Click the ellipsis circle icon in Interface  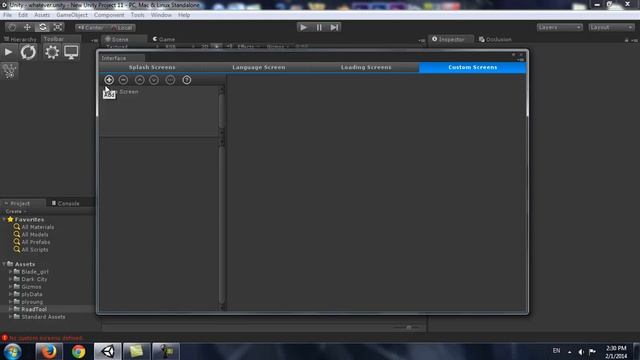[170, 80]
